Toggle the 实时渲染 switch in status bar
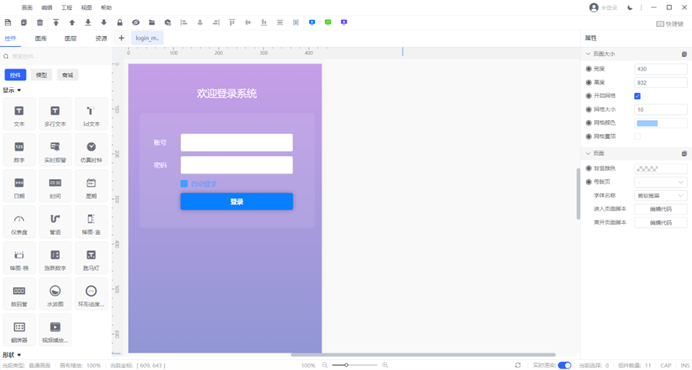692x370 pixels. 564,365
